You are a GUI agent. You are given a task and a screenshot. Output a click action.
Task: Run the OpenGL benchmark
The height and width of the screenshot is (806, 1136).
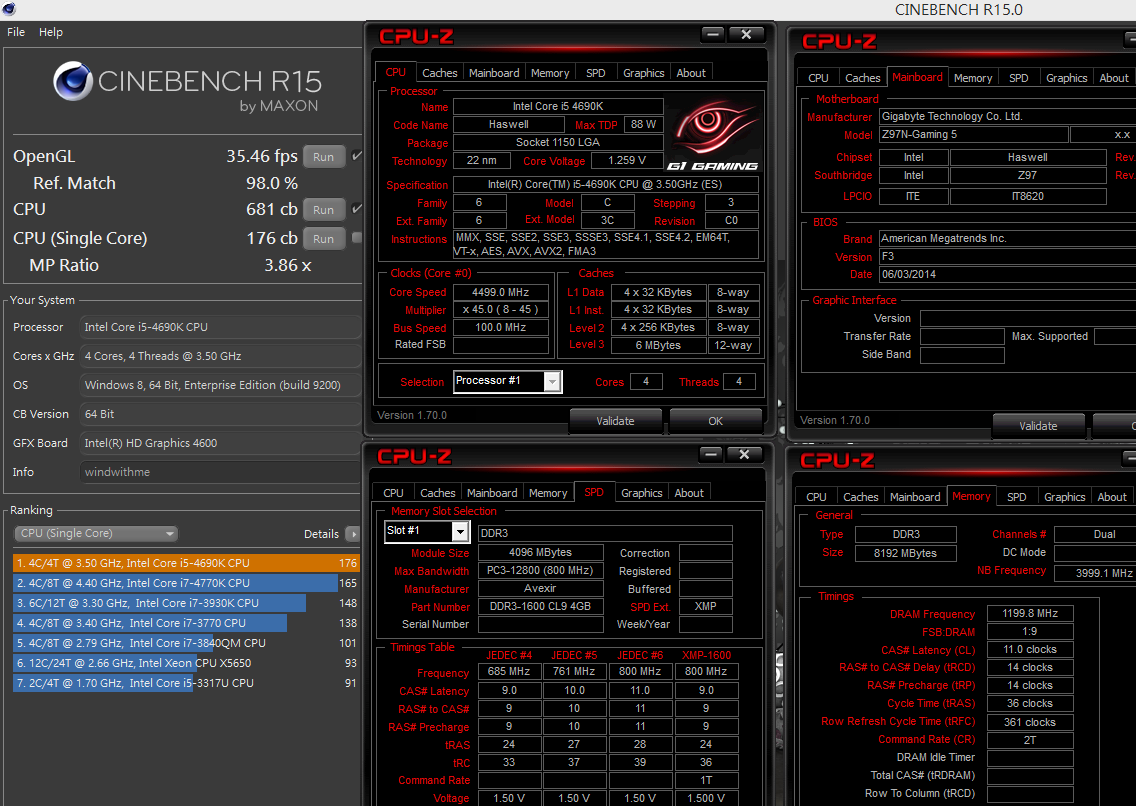coord(323,156)
